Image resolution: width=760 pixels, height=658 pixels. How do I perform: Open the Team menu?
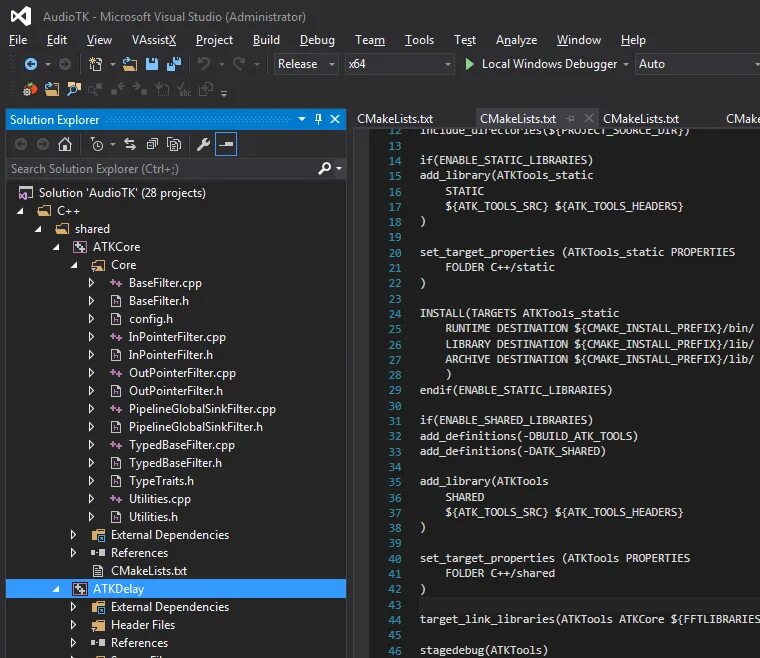pyautogui.click(x=370, y=40)
